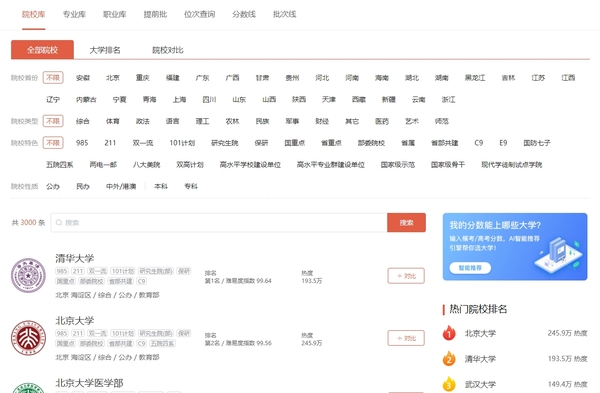Filter feature 211
The width and height of the screenshot is (600, 393).
pyautogui.click(x=110, y=143)
